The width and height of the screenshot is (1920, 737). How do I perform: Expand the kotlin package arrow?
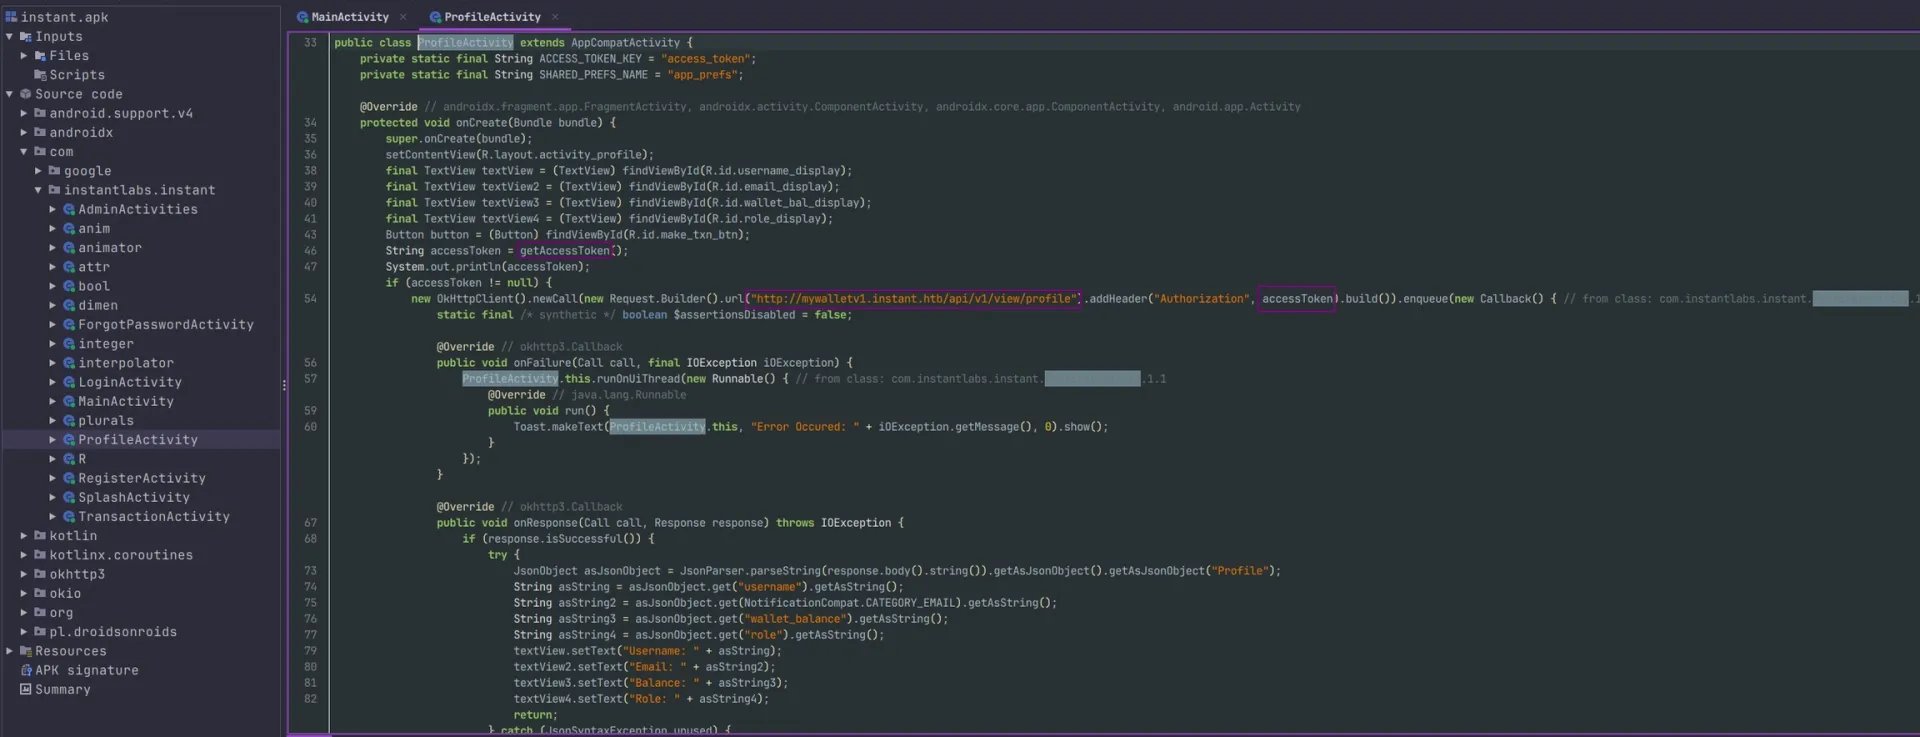click(x=24, y=536)
